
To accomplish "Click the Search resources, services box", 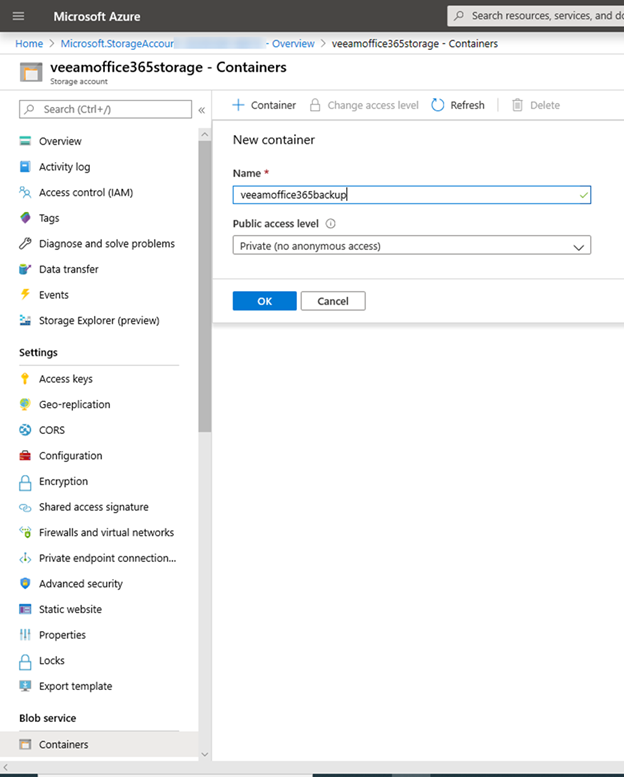I will pyautogui.click(x=536, y=16).
